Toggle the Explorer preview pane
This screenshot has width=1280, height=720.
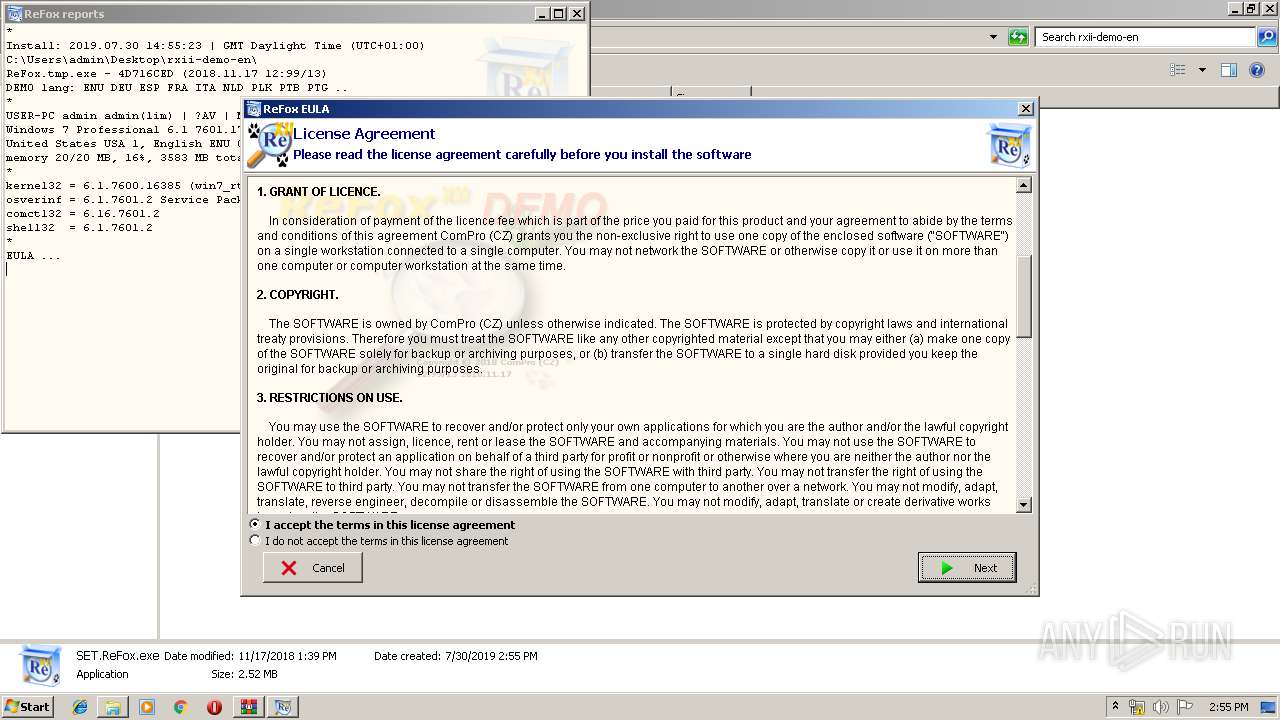pos(1229,70)
